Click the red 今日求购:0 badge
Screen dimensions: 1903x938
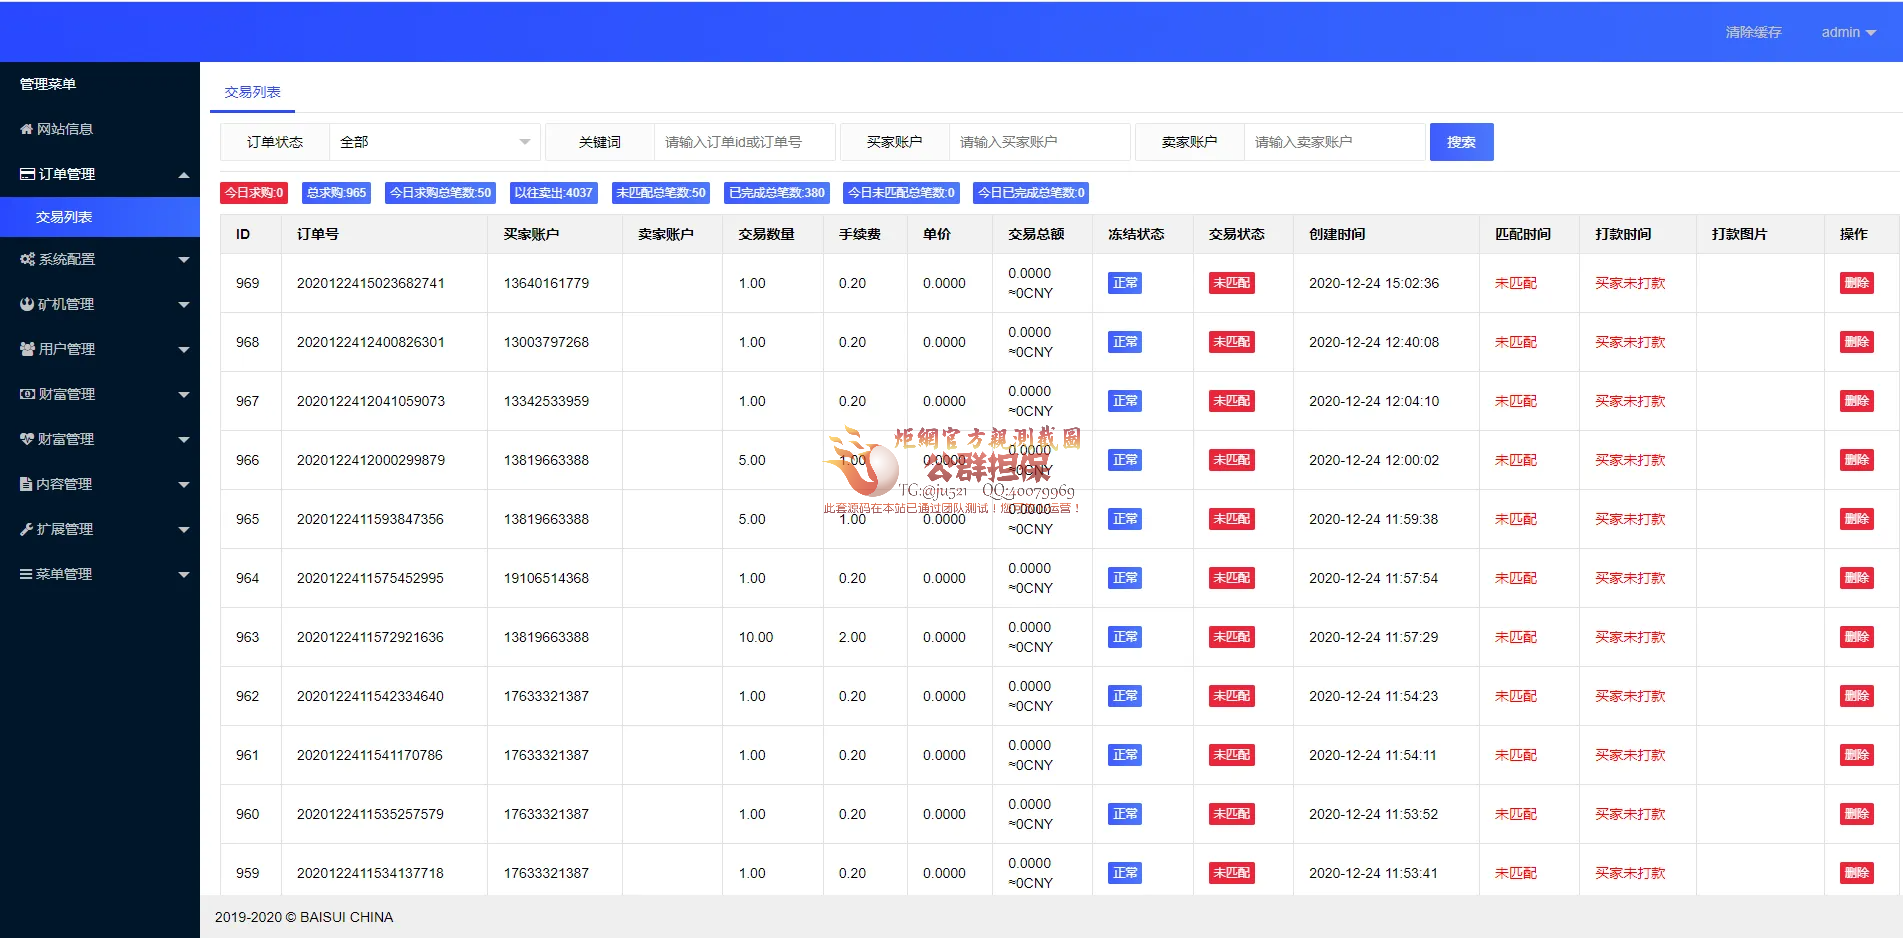click(x=254, y=193)
